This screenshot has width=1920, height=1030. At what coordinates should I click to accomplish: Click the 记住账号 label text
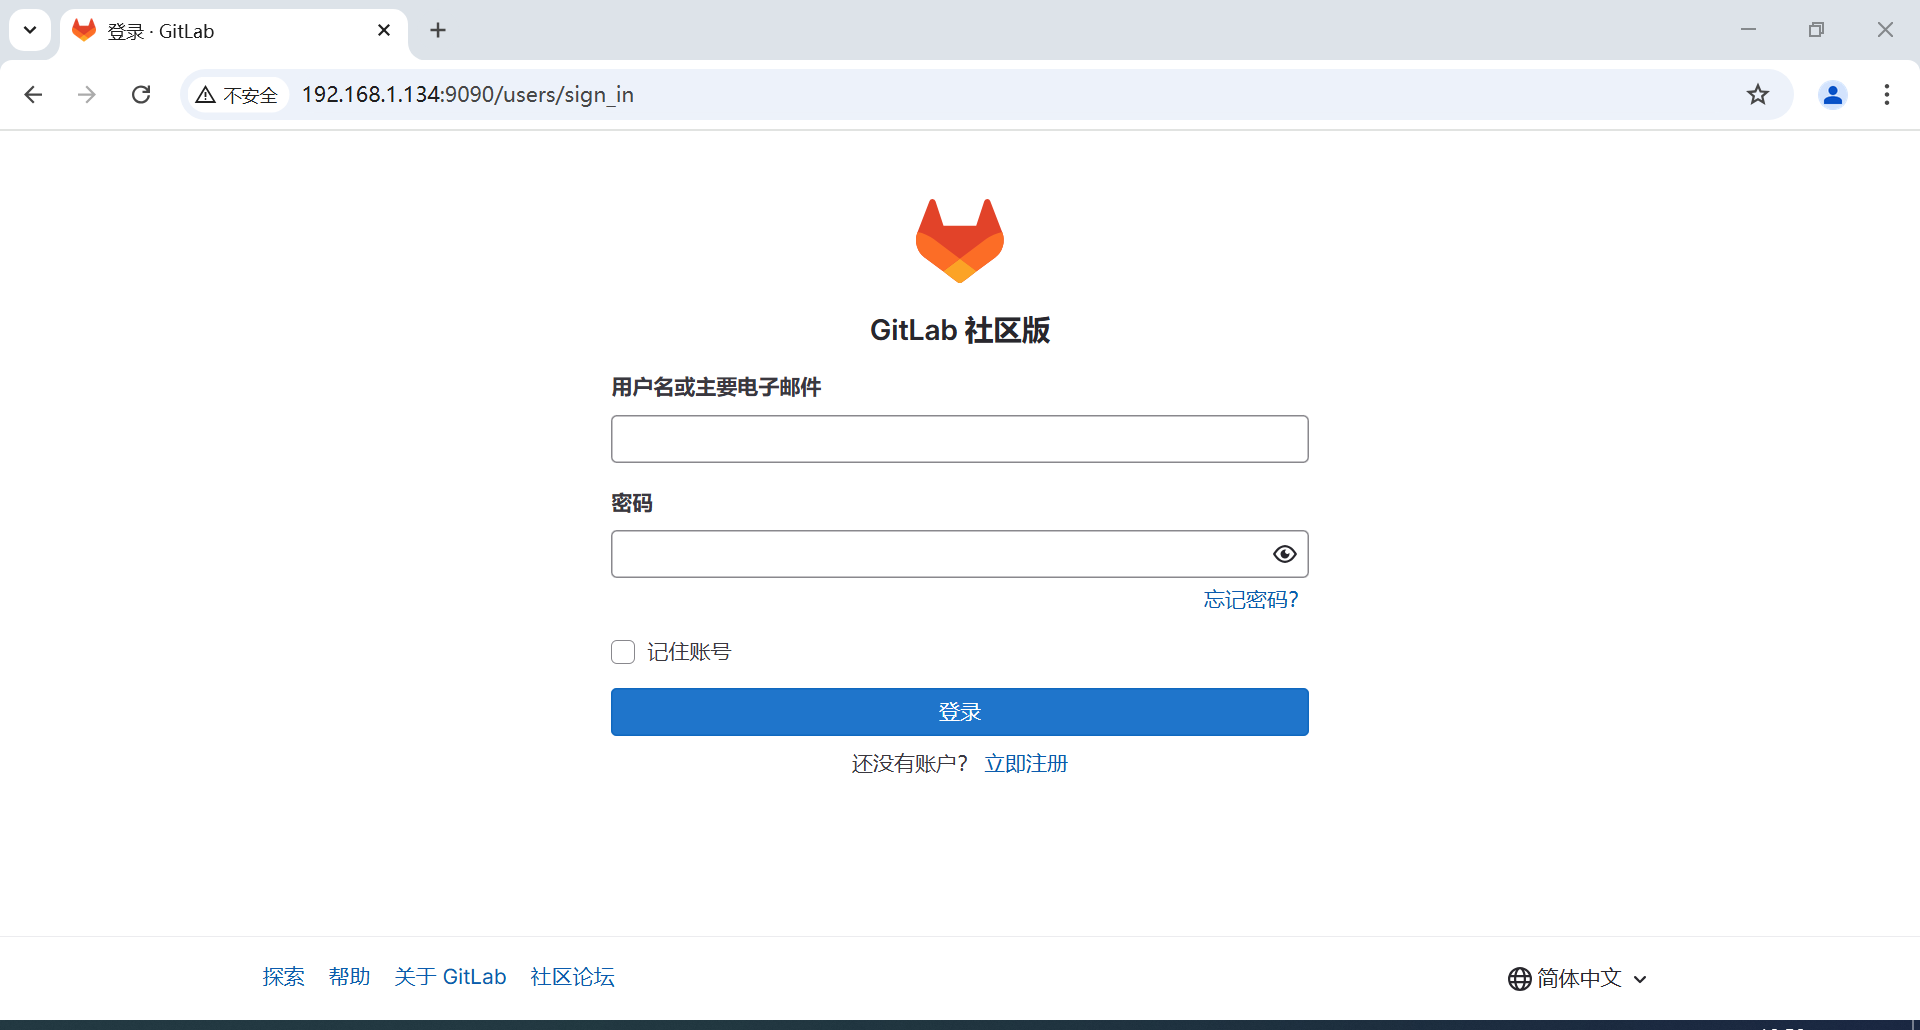click(689, 652)
